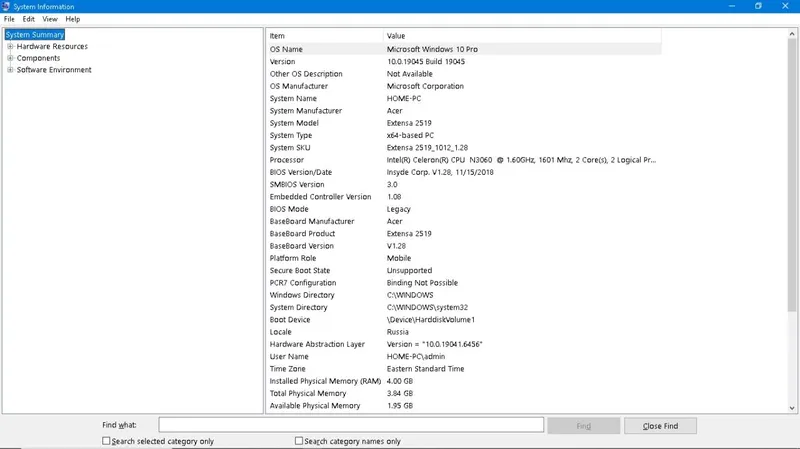Open the View menu
The width and height of the screenshot is (800, 449).
(x=50, y=19)
